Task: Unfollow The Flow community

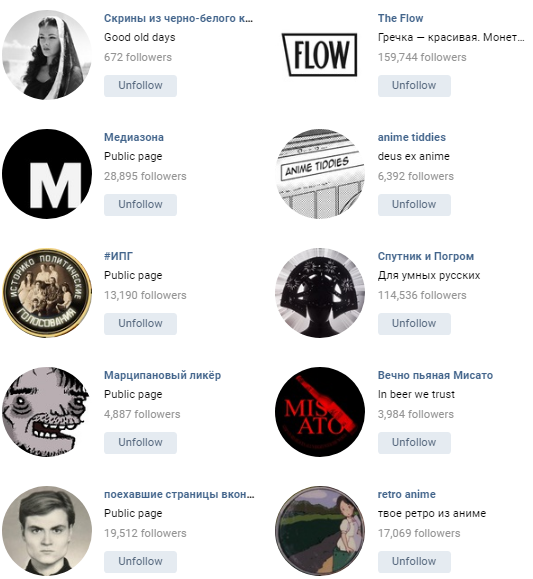Action: point(414,86)
